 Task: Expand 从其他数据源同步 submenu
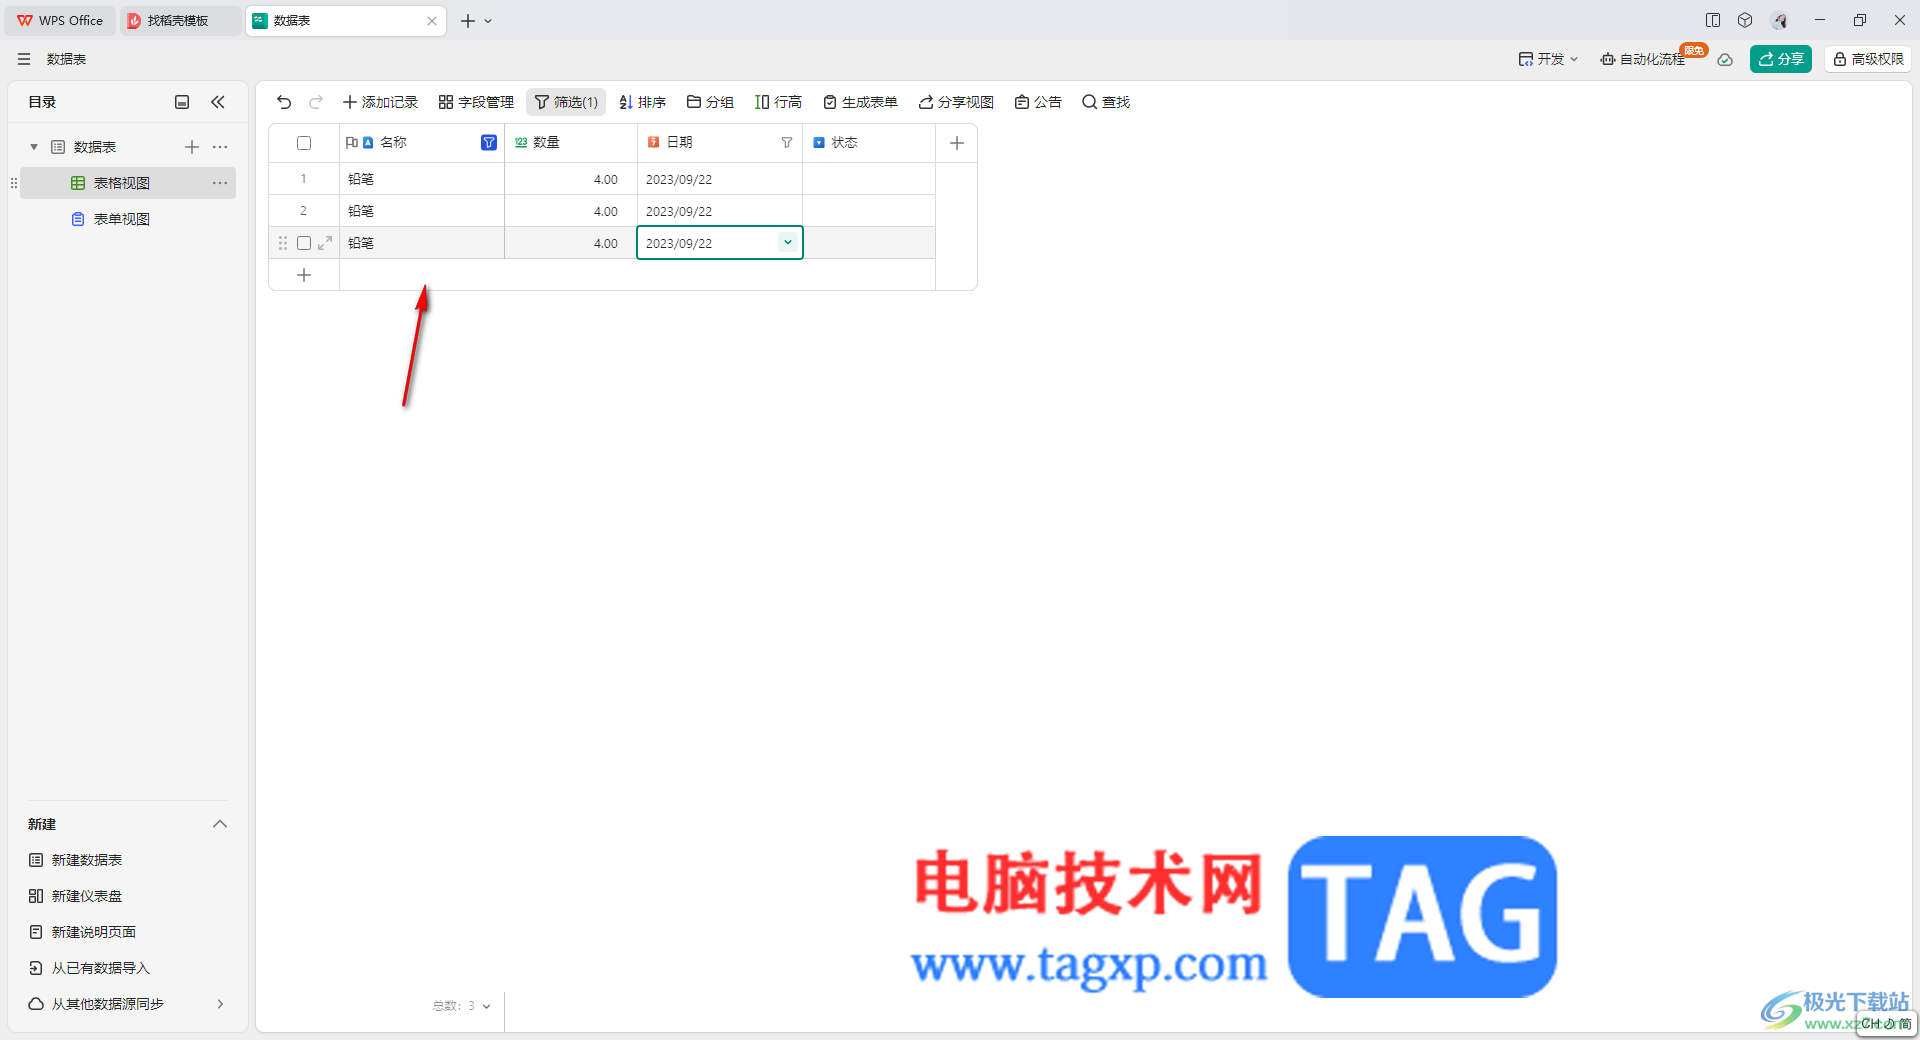click(220, 1004)
